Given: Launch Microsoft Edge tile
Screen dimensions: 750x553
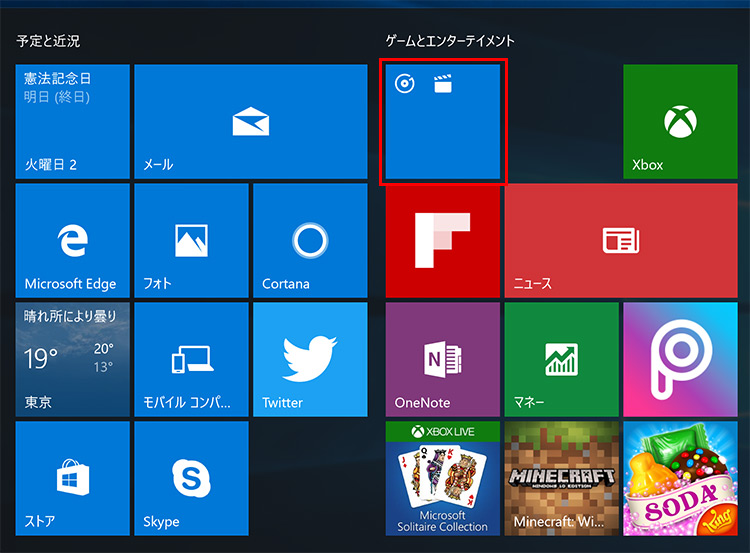Looking at the screenshot, I should click(72, 240).
